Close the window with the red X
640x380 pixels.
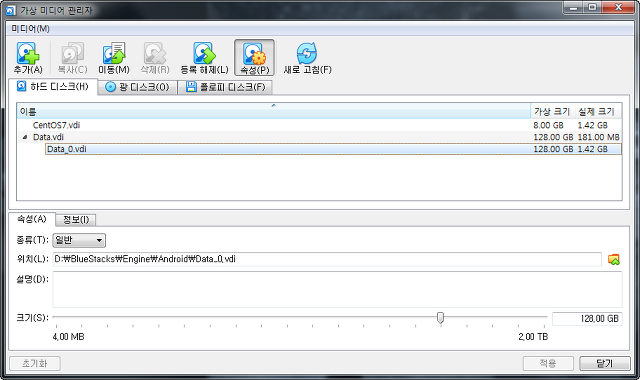618,8
